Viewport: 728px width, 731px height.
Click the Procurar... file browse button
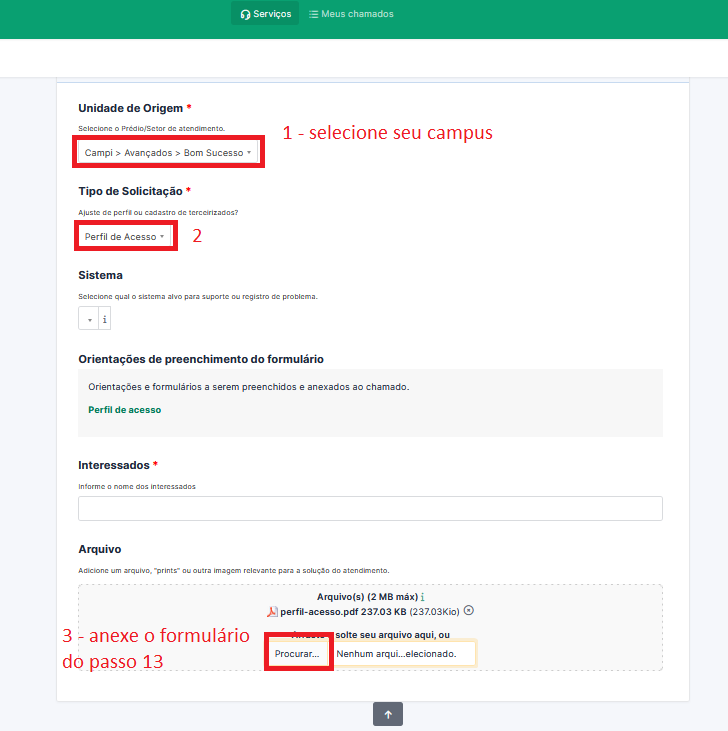click(x=298, y=653)
